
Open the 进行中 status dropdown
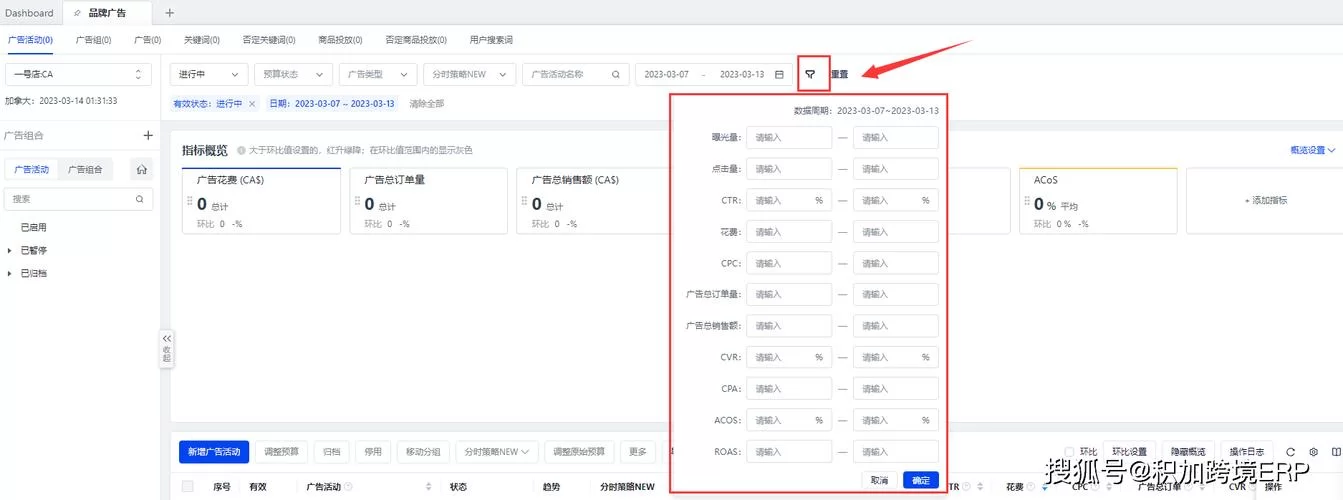pyautogui.click(x=210, y=74)
